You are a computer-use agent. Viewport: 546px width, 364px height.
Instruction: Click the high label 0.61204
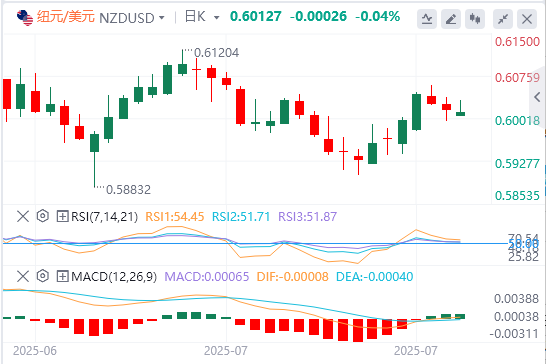216,53
